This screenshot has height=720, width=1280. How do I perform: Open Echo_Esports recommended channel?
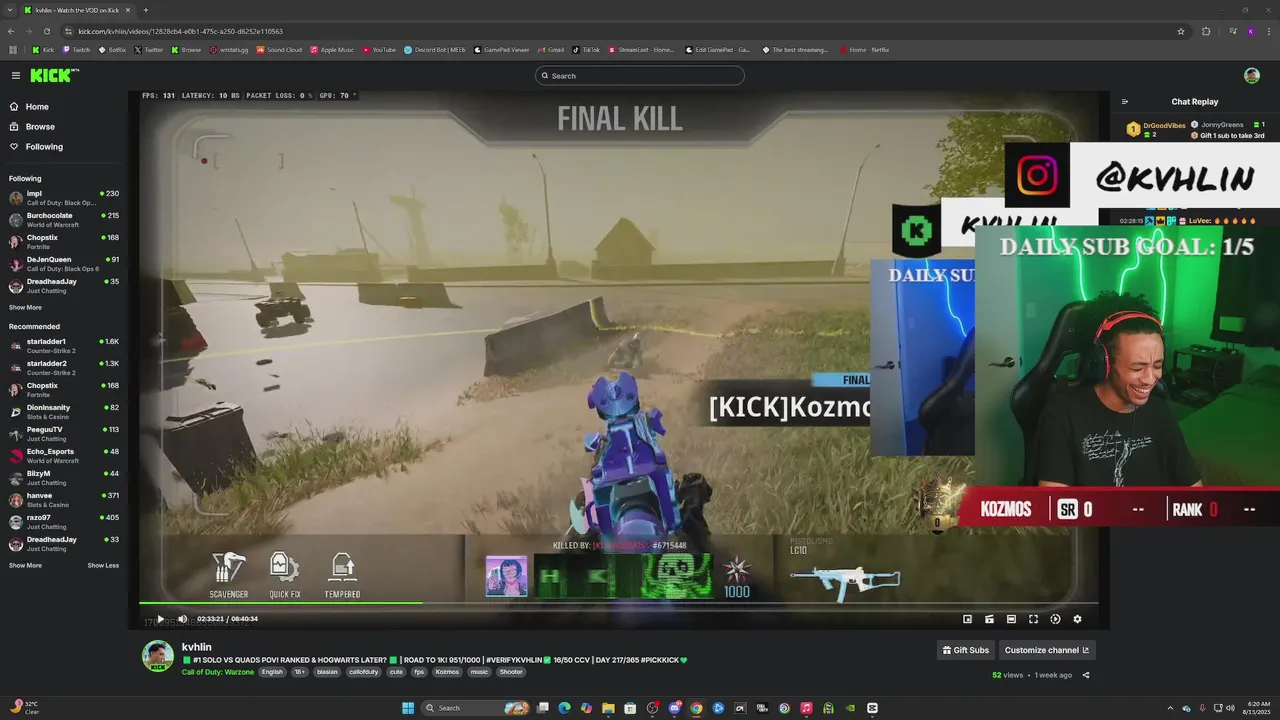64,455
